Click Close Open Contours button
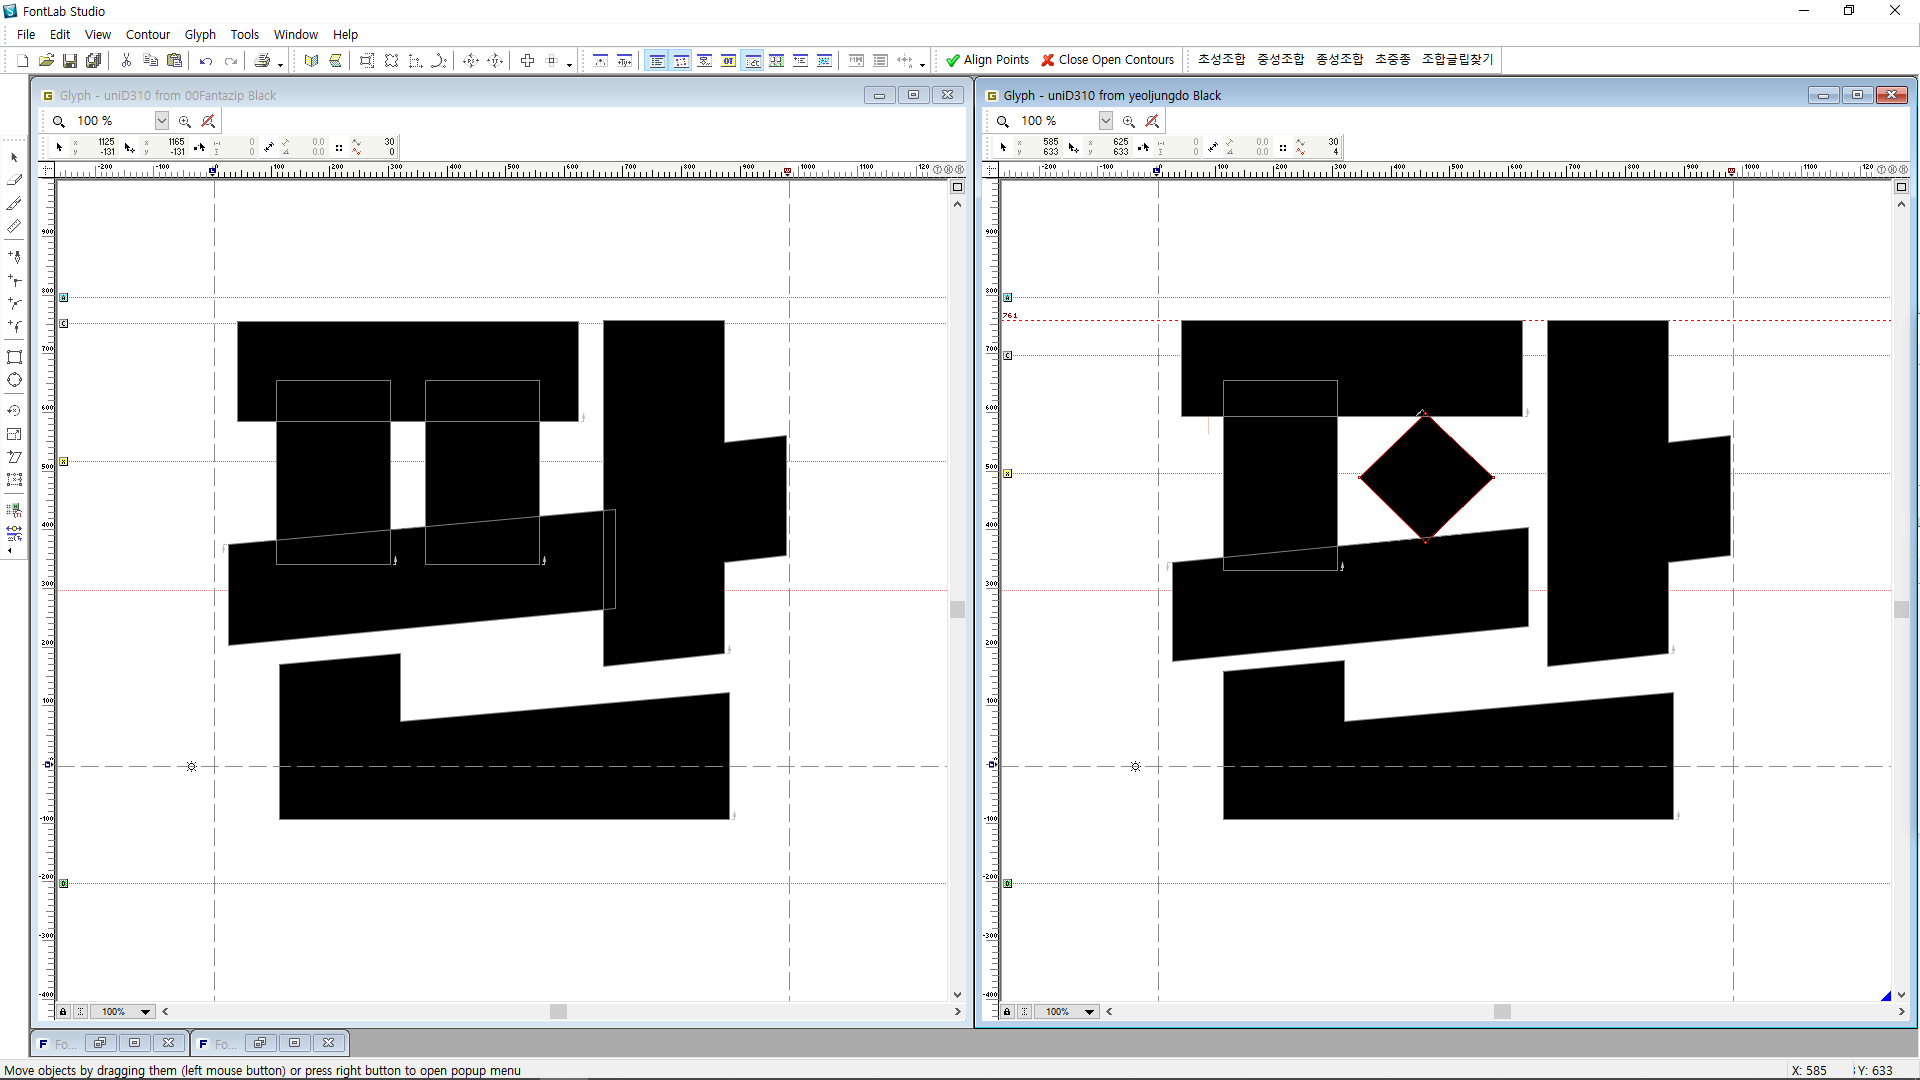The height and width of the screenshot is (1080, 1920). (1107, 60)
